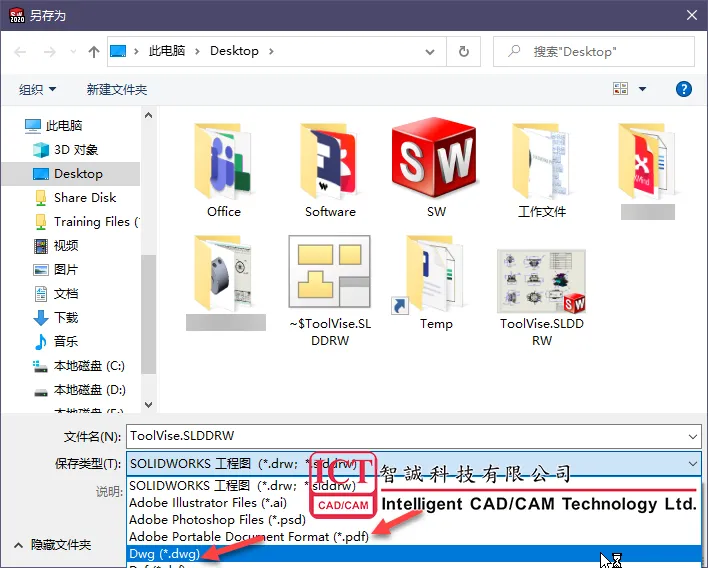Open 文档 in the sidebar

click(56, 293)
